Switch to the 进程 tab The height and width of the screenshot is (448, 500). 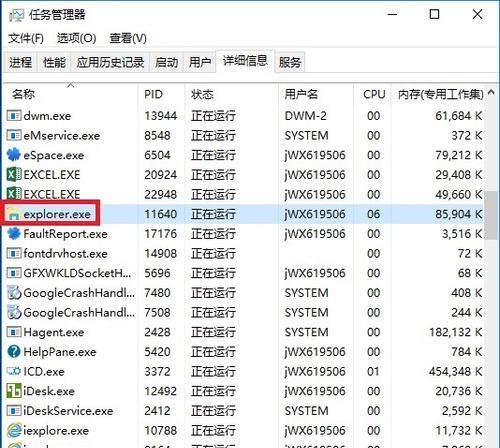[x=20, y=62]
